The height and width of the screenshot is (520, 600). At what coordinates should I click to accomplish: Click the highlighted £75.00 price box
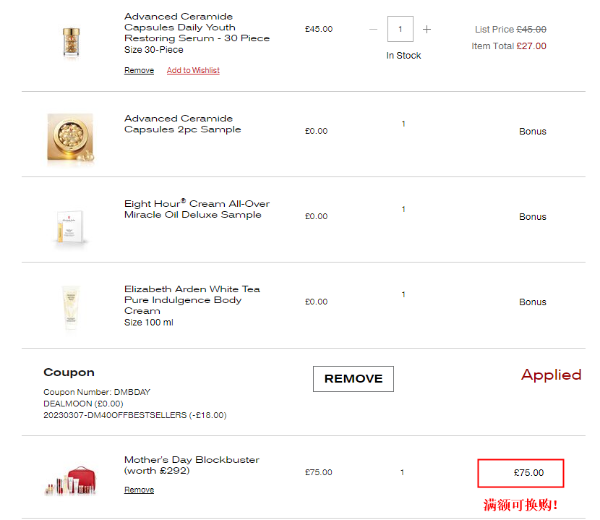520,473
